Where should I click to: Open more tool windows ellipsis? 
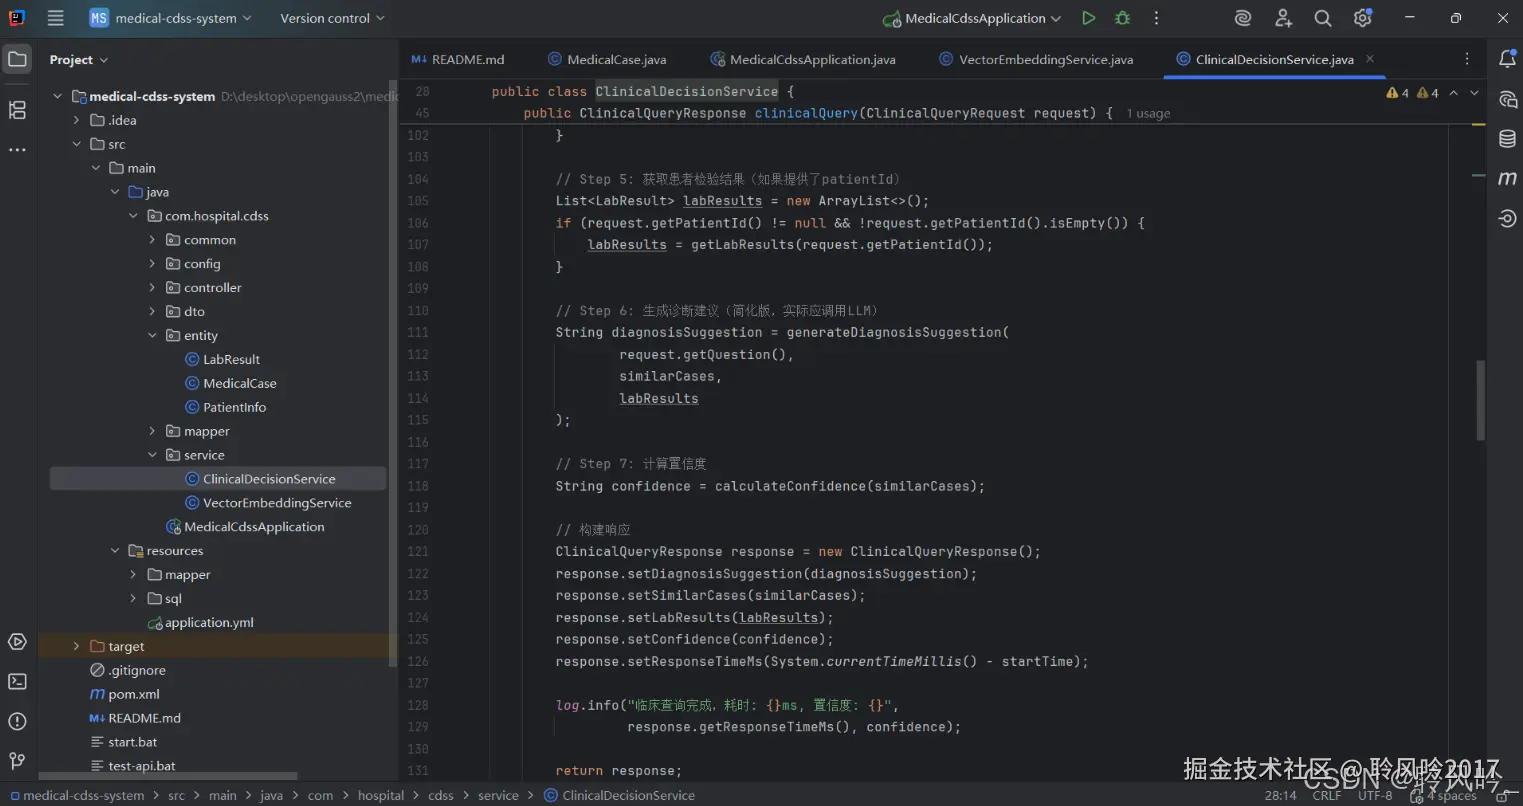pyautogui.click(x=17, y=150)
